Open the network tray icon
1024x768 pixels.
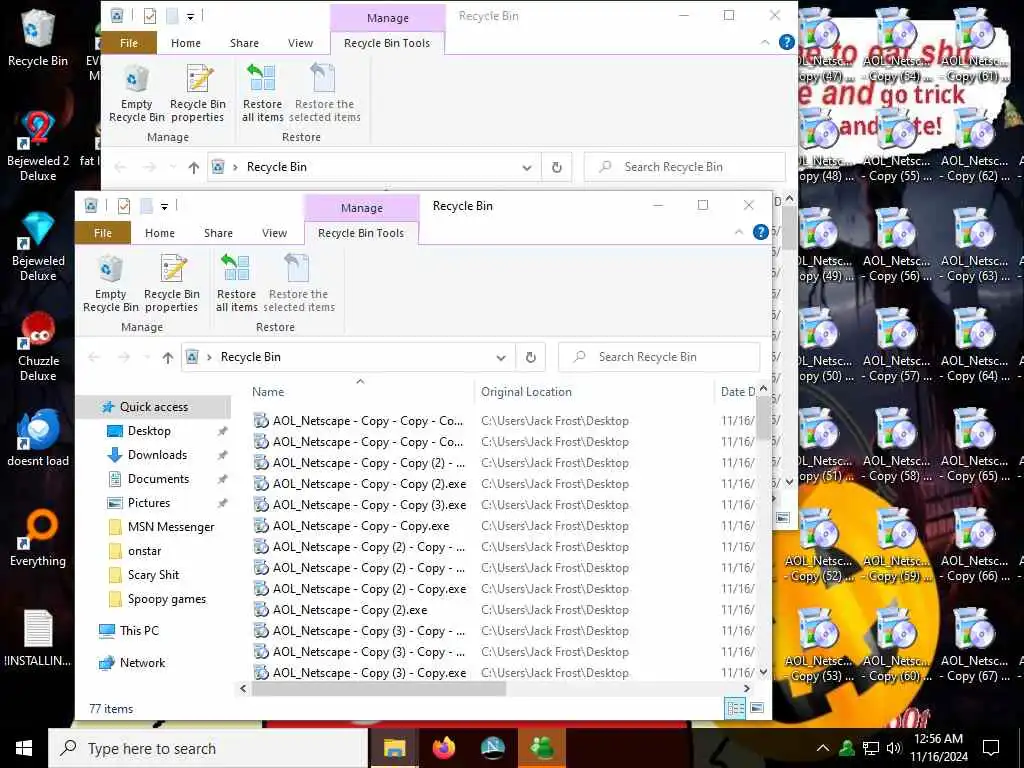point(871,748)
